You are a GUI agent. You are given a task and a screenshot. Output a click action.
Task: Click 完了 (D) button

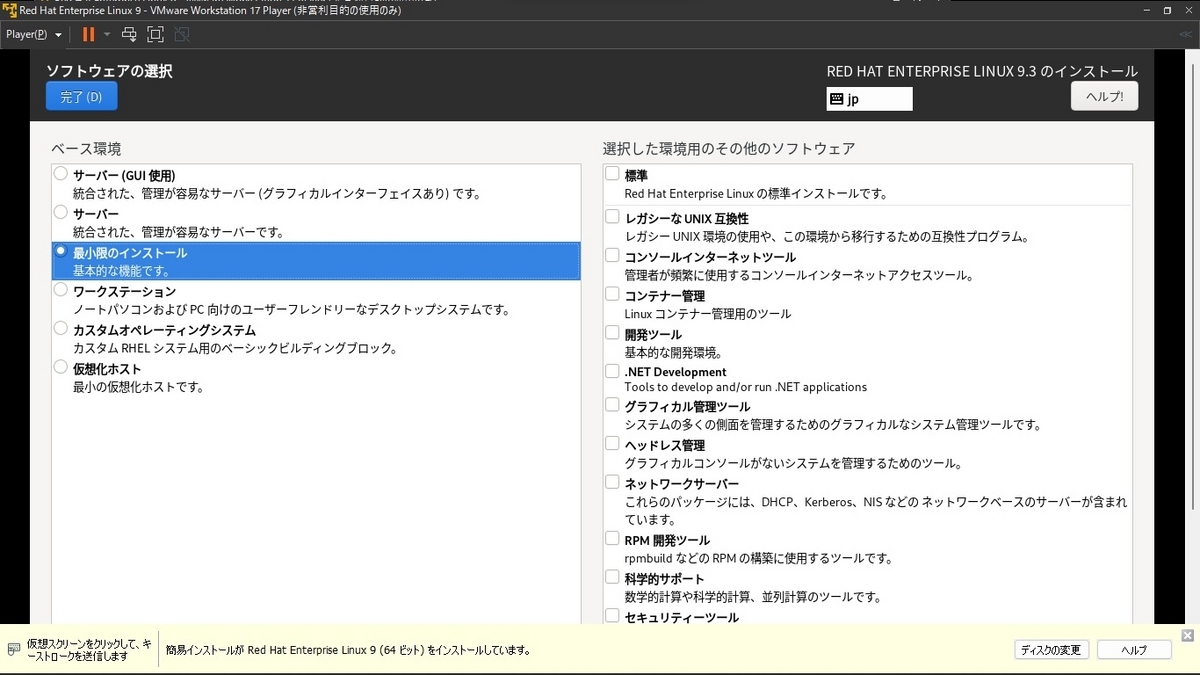click(81, 96)
